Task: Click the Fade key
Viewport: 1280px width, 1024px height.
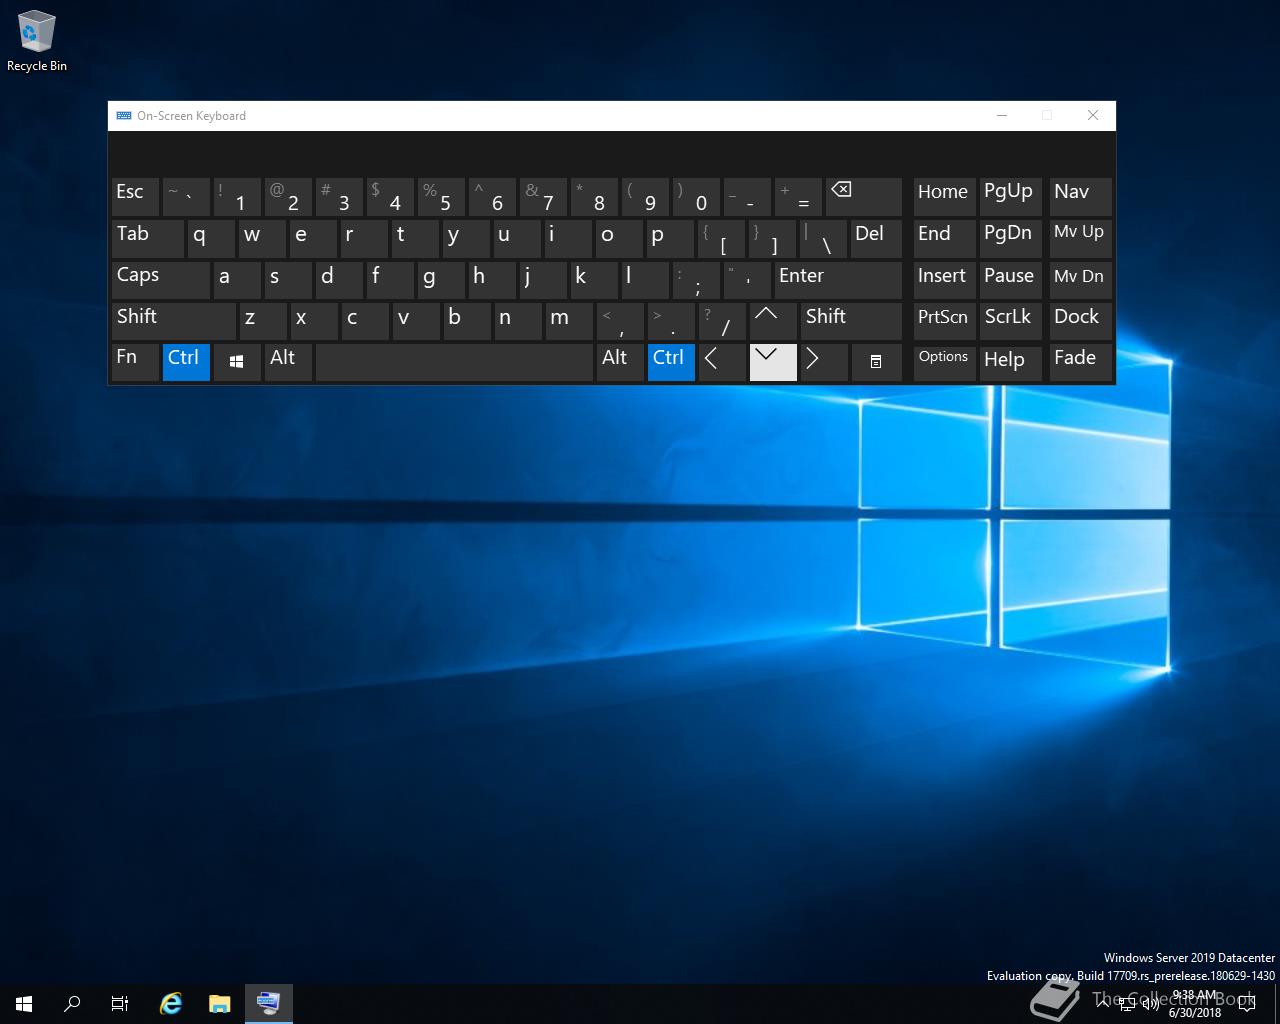Action: [1080, 362]
